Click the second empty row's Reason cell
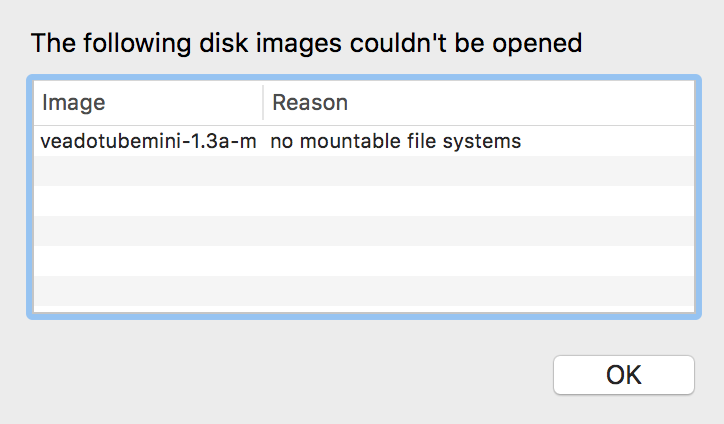724x424 pixels. pyautogui.click(x=478, y=201)
